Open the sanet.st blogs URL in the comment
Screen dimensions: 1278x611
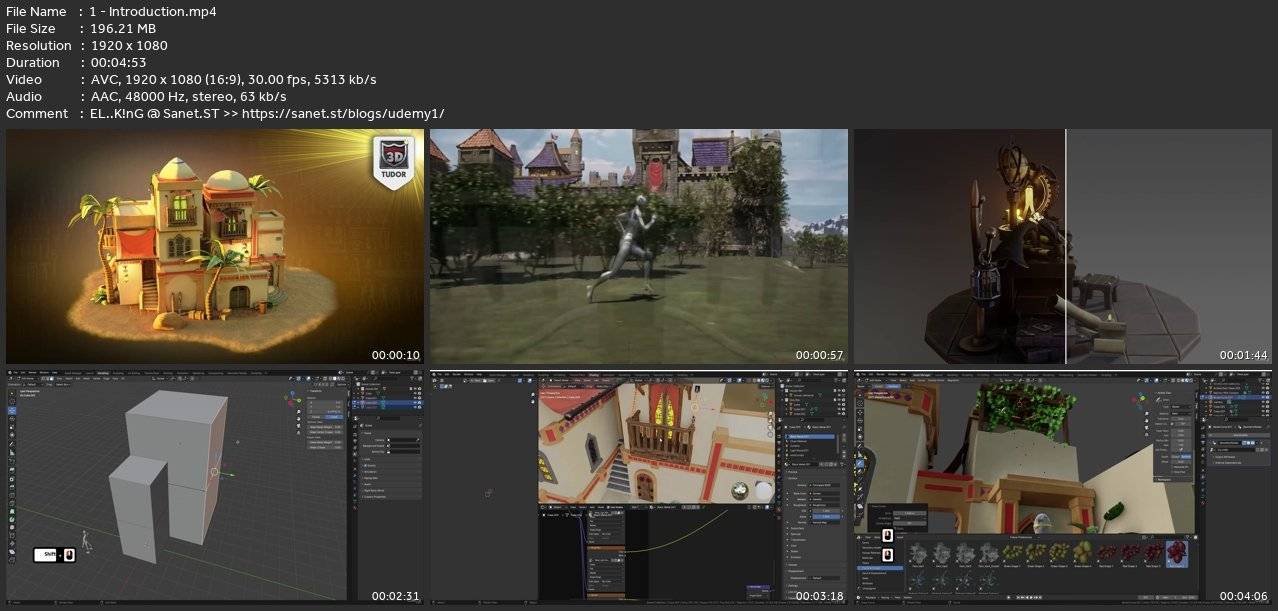coord(343,113)
